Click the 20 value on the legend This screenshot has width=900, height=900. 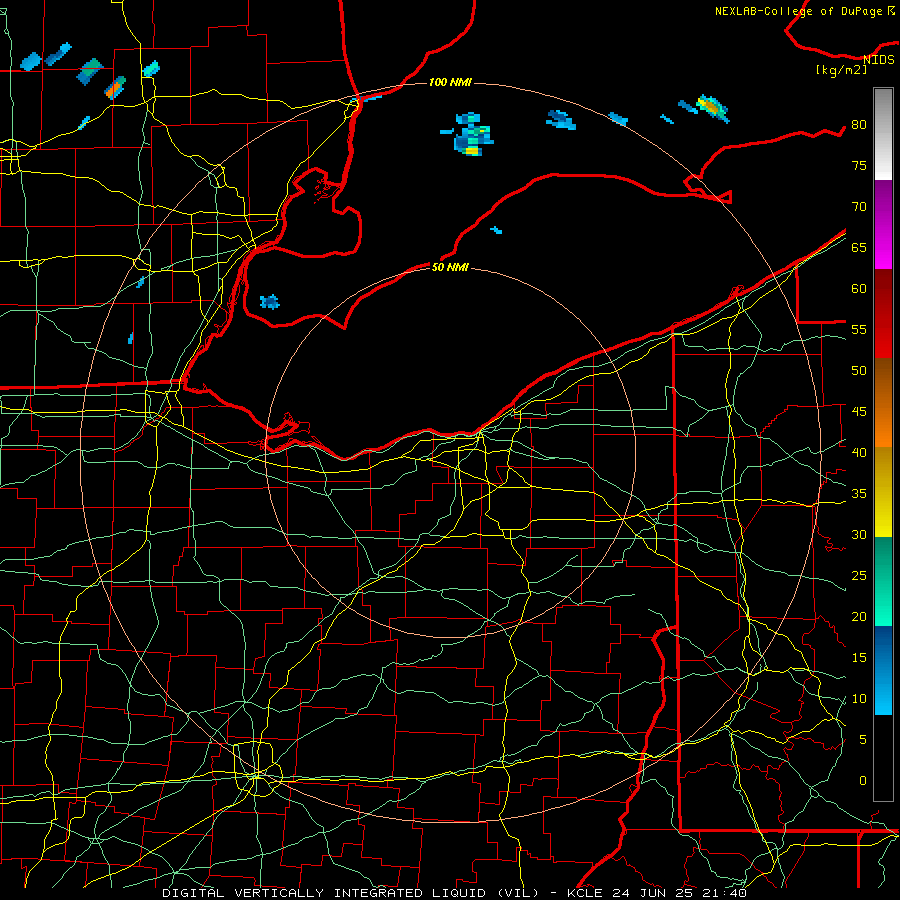tap(859, 616)
